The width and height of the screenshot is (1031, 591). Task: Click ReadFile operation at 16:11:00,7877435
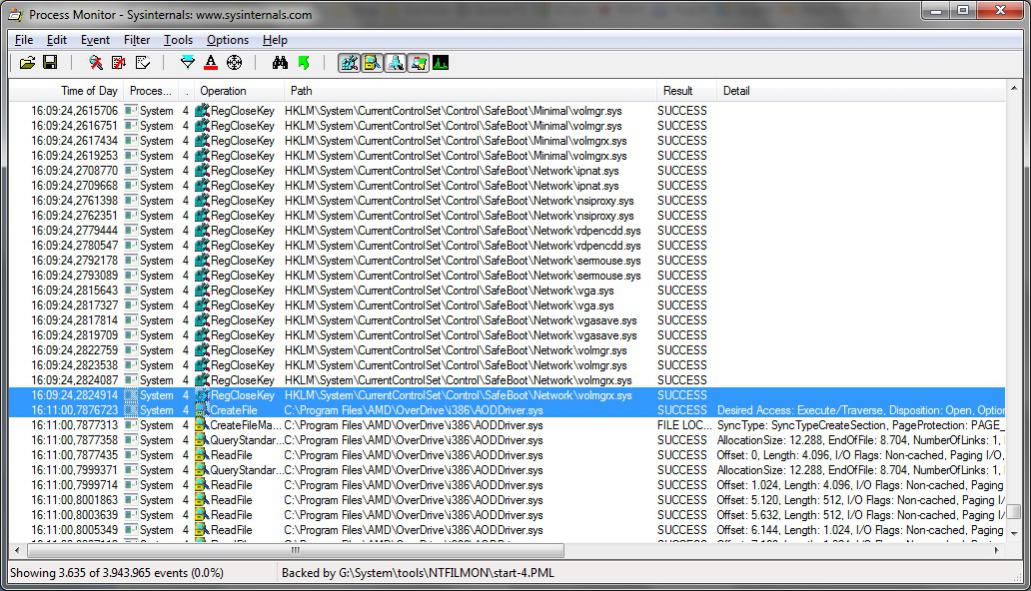coord(231,455)
